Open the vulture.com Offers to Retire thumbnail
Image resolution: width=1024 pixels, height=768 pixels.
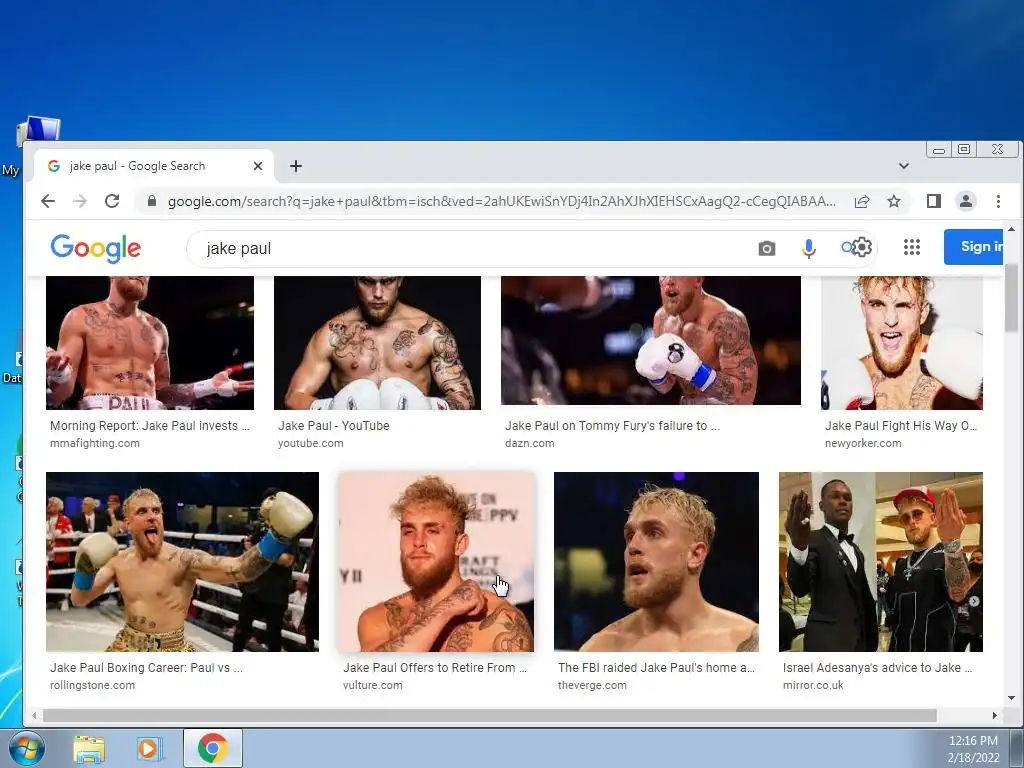coord(436,562)
